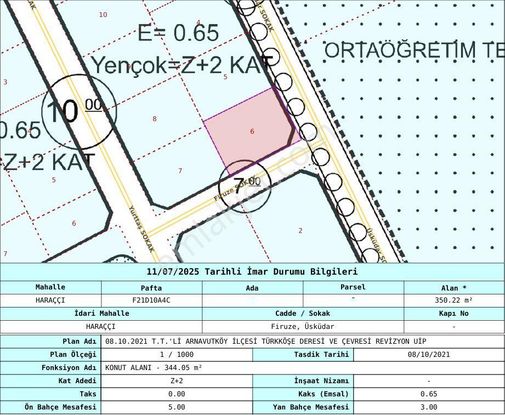Click the Yençok=Z+2 KAT label
This screenshot has height=415, width=505.
[185, 65]
